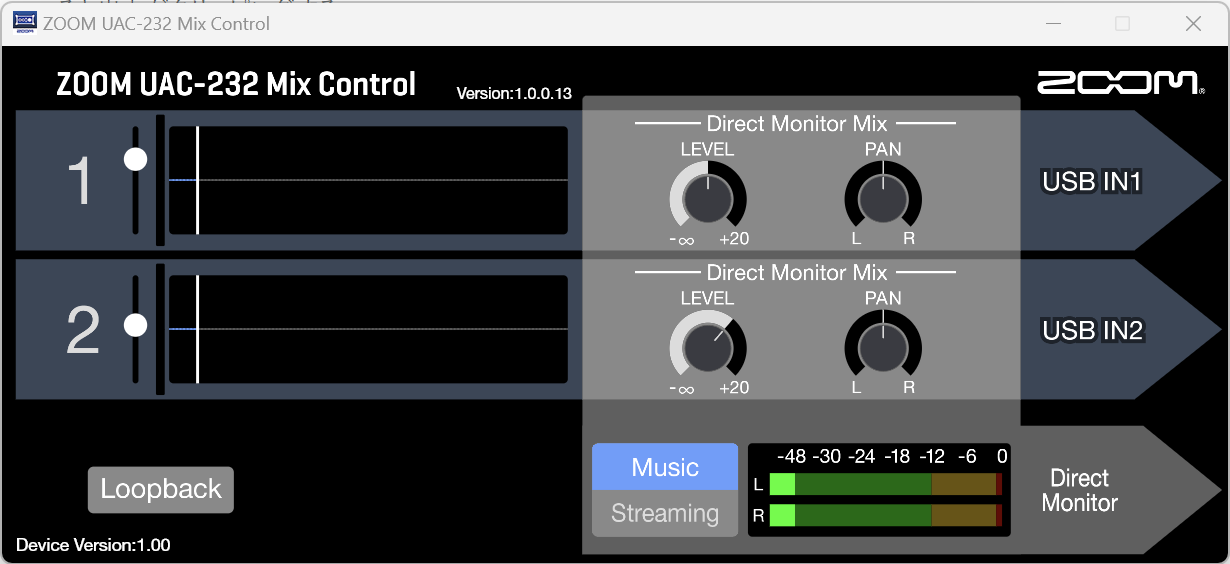This screenshot has height=564, width=1230.
Task: Close the Mix Control window
Action: click(x=1193, y=23)
